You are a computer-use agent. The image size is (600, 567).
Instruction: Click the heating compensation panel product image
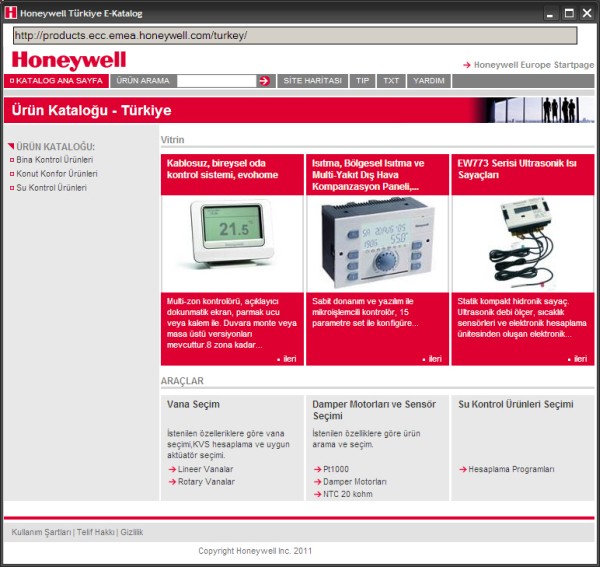click(377, 243)
